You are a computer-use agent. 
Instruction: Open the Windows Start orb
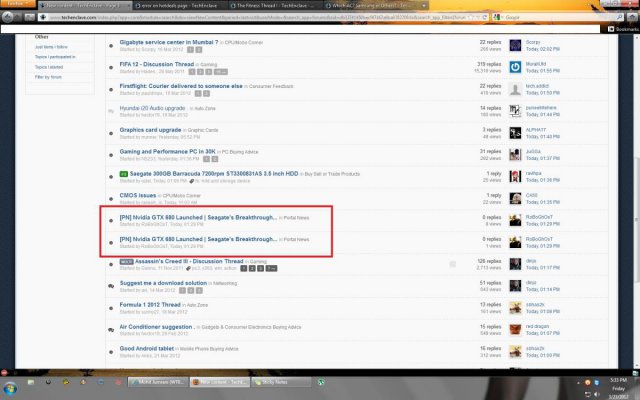(x=10, y=388)
